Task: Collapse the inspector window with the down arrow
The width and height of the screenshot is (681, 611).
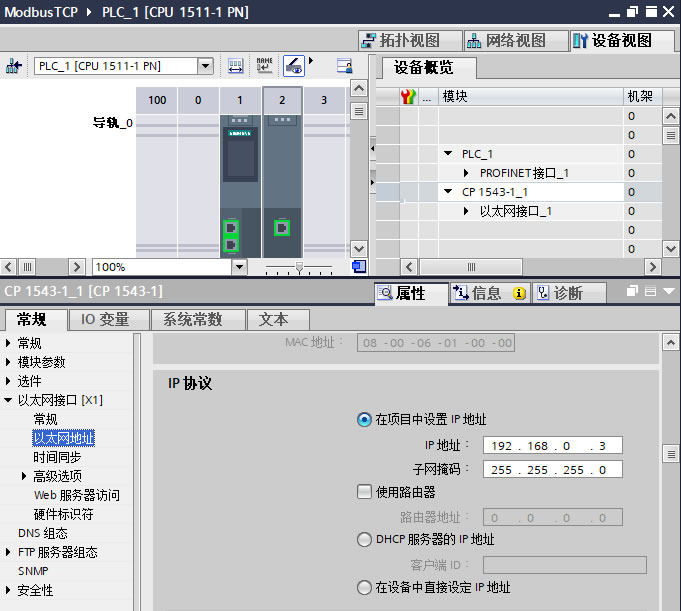Action: 669,291
